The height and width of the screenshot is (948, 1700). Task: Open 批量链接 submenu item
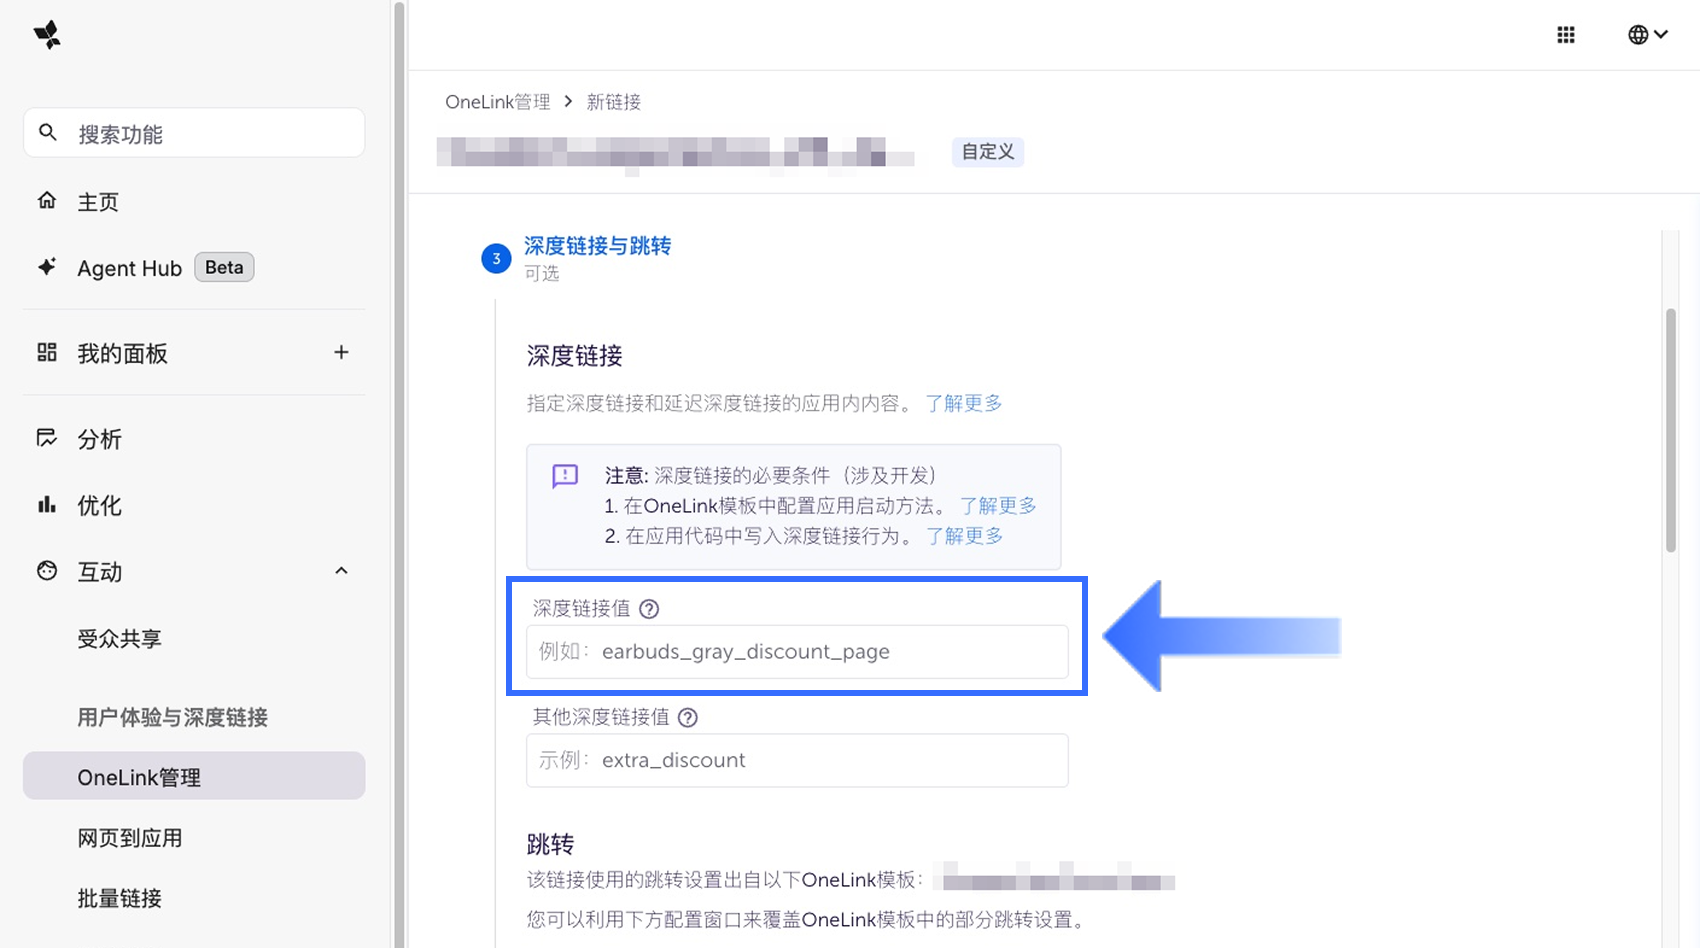pos(119,898)
